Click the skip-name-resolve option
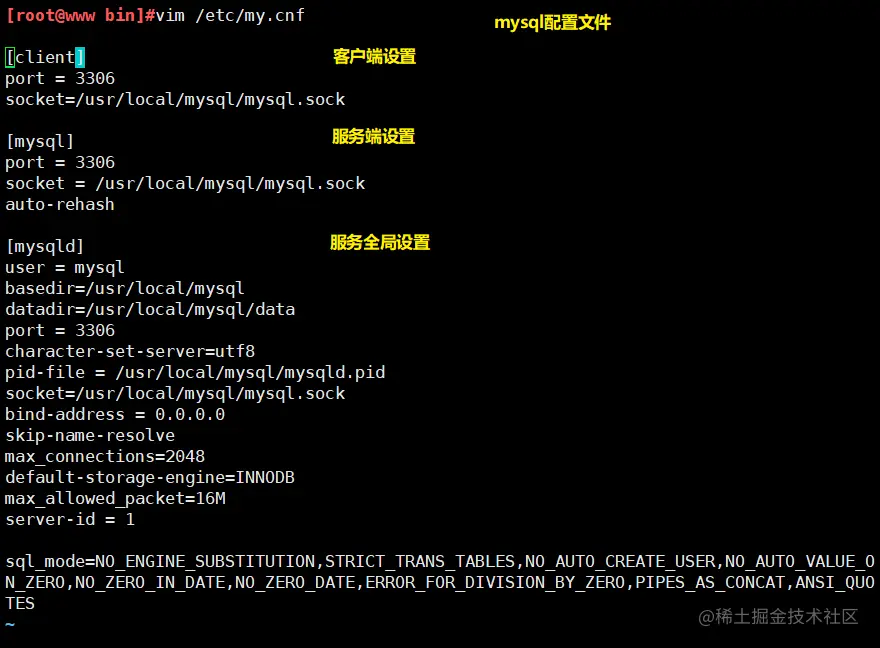This screenshot has height=648, width=880. 90,435
